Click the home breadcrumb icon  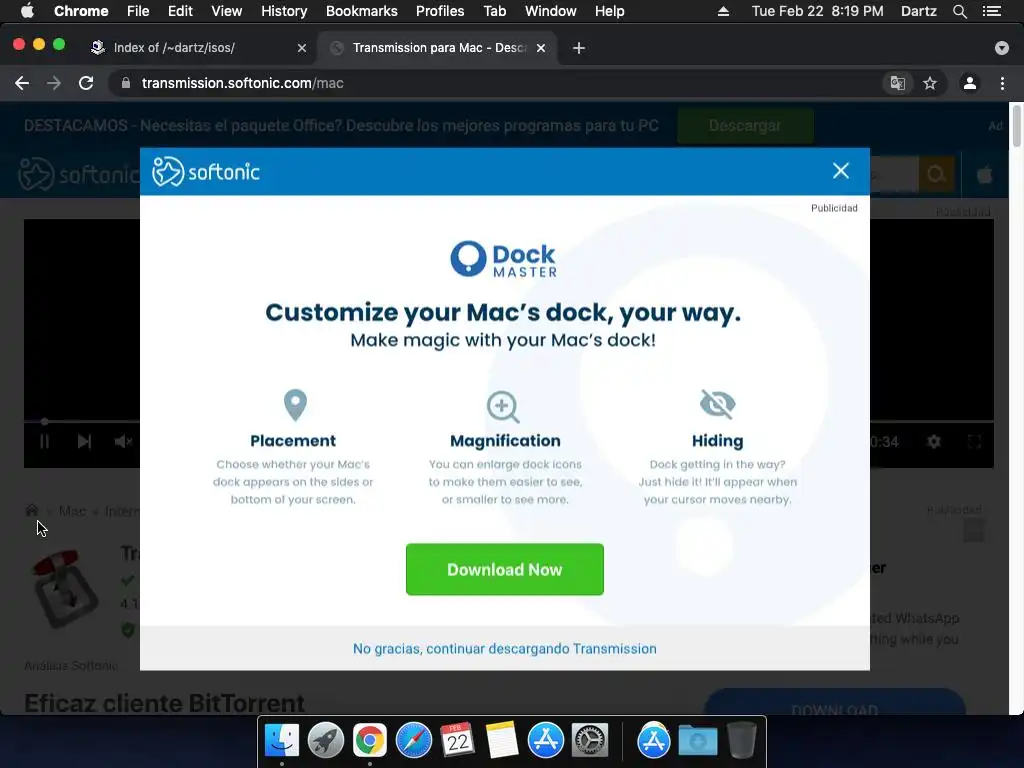click(31, 511)
